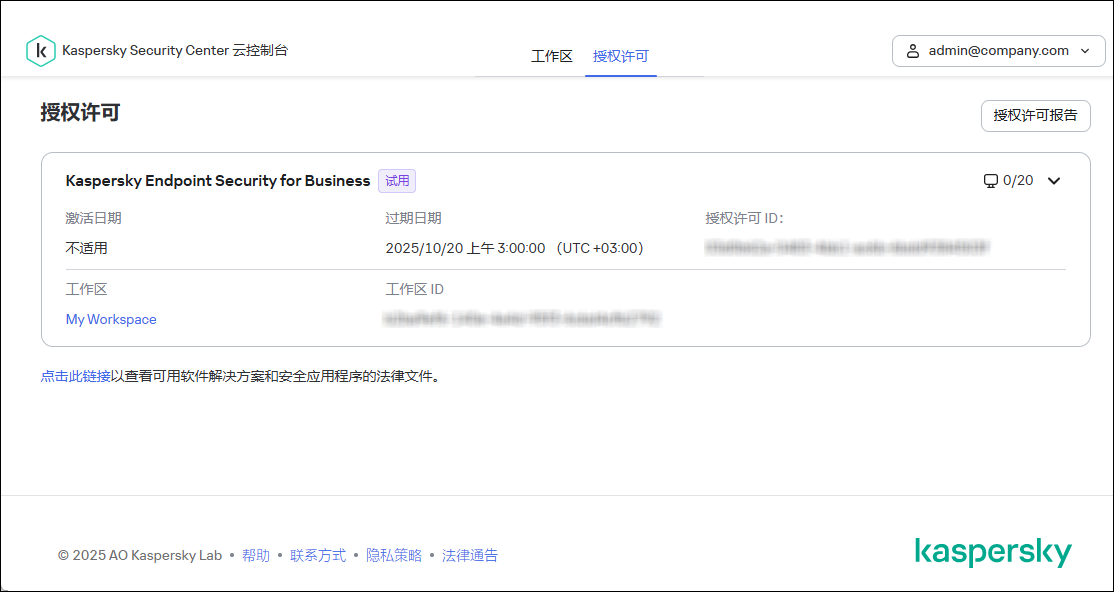The height and width of the screenshot is (592, 1114).
Task: Click the 授权许可报告 button
Action: point(1035,116)
